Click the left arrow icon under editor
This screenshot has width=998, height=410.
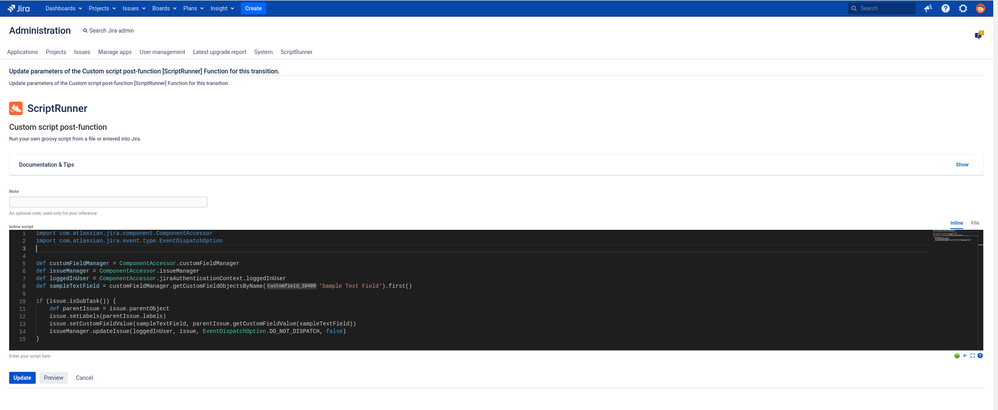click(x=965, y=356)
